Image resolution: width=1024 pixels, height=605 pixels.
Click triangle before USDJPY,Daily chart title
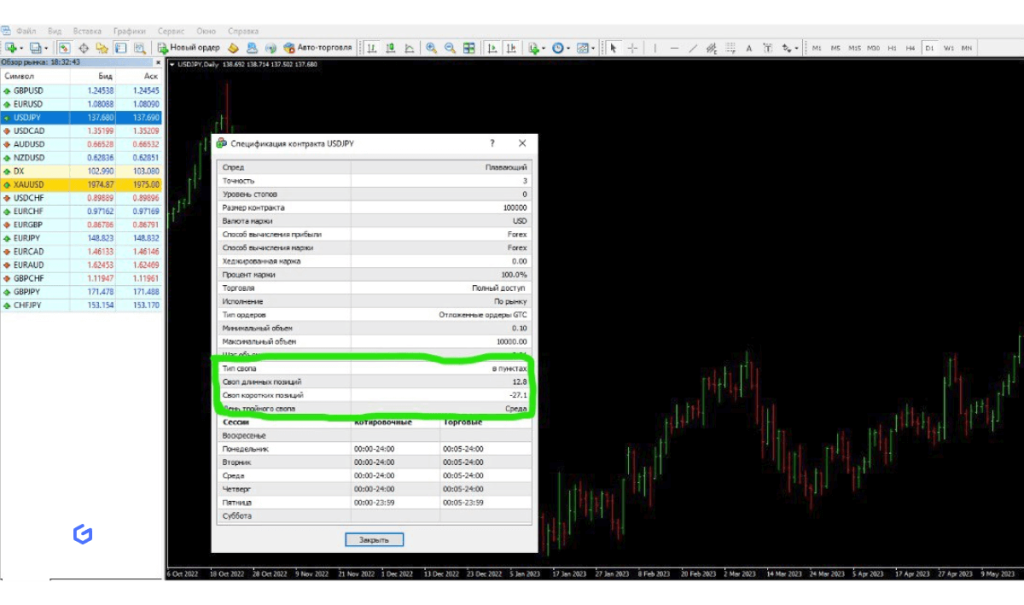[172, 64]
